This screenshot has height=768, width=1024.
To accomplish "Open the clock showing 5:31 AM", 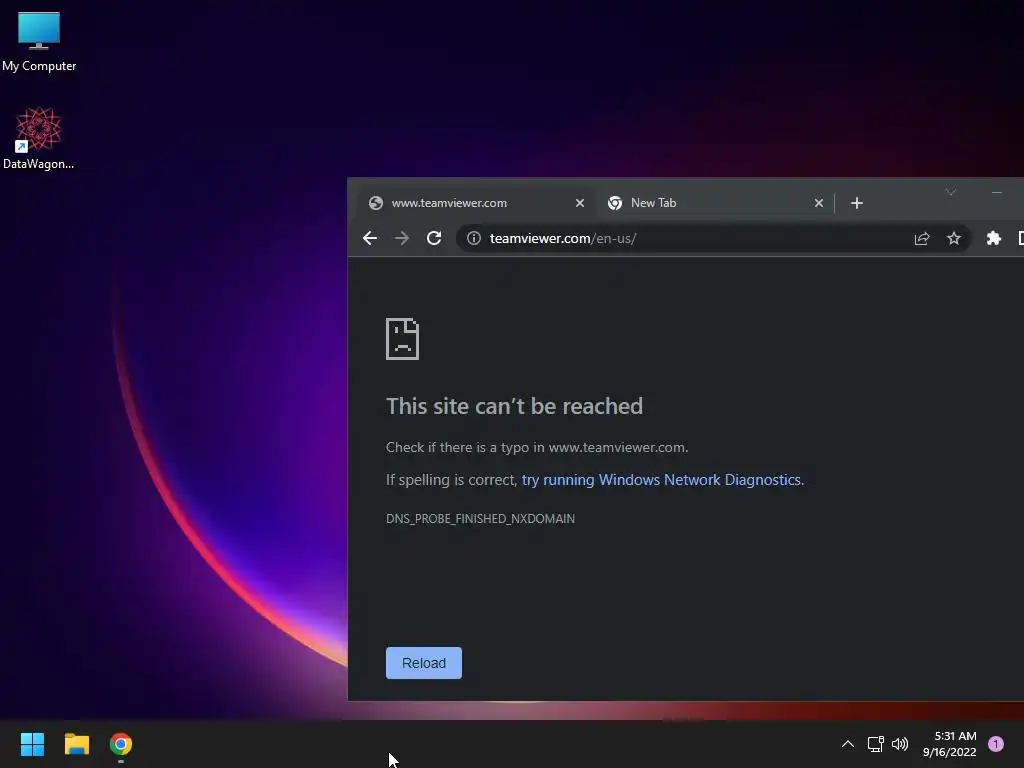I will pos(950,744).
